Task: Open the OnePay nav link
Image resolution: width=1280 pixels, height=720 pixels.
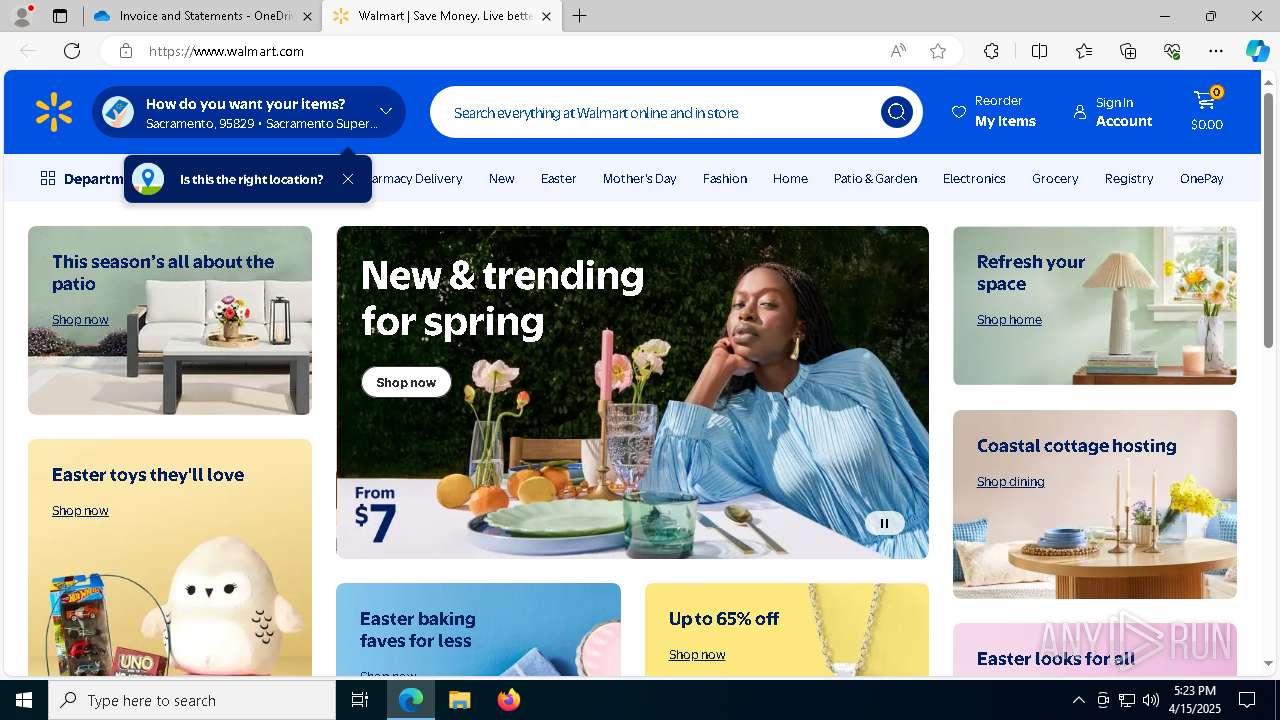Action: coord(1202,178)
